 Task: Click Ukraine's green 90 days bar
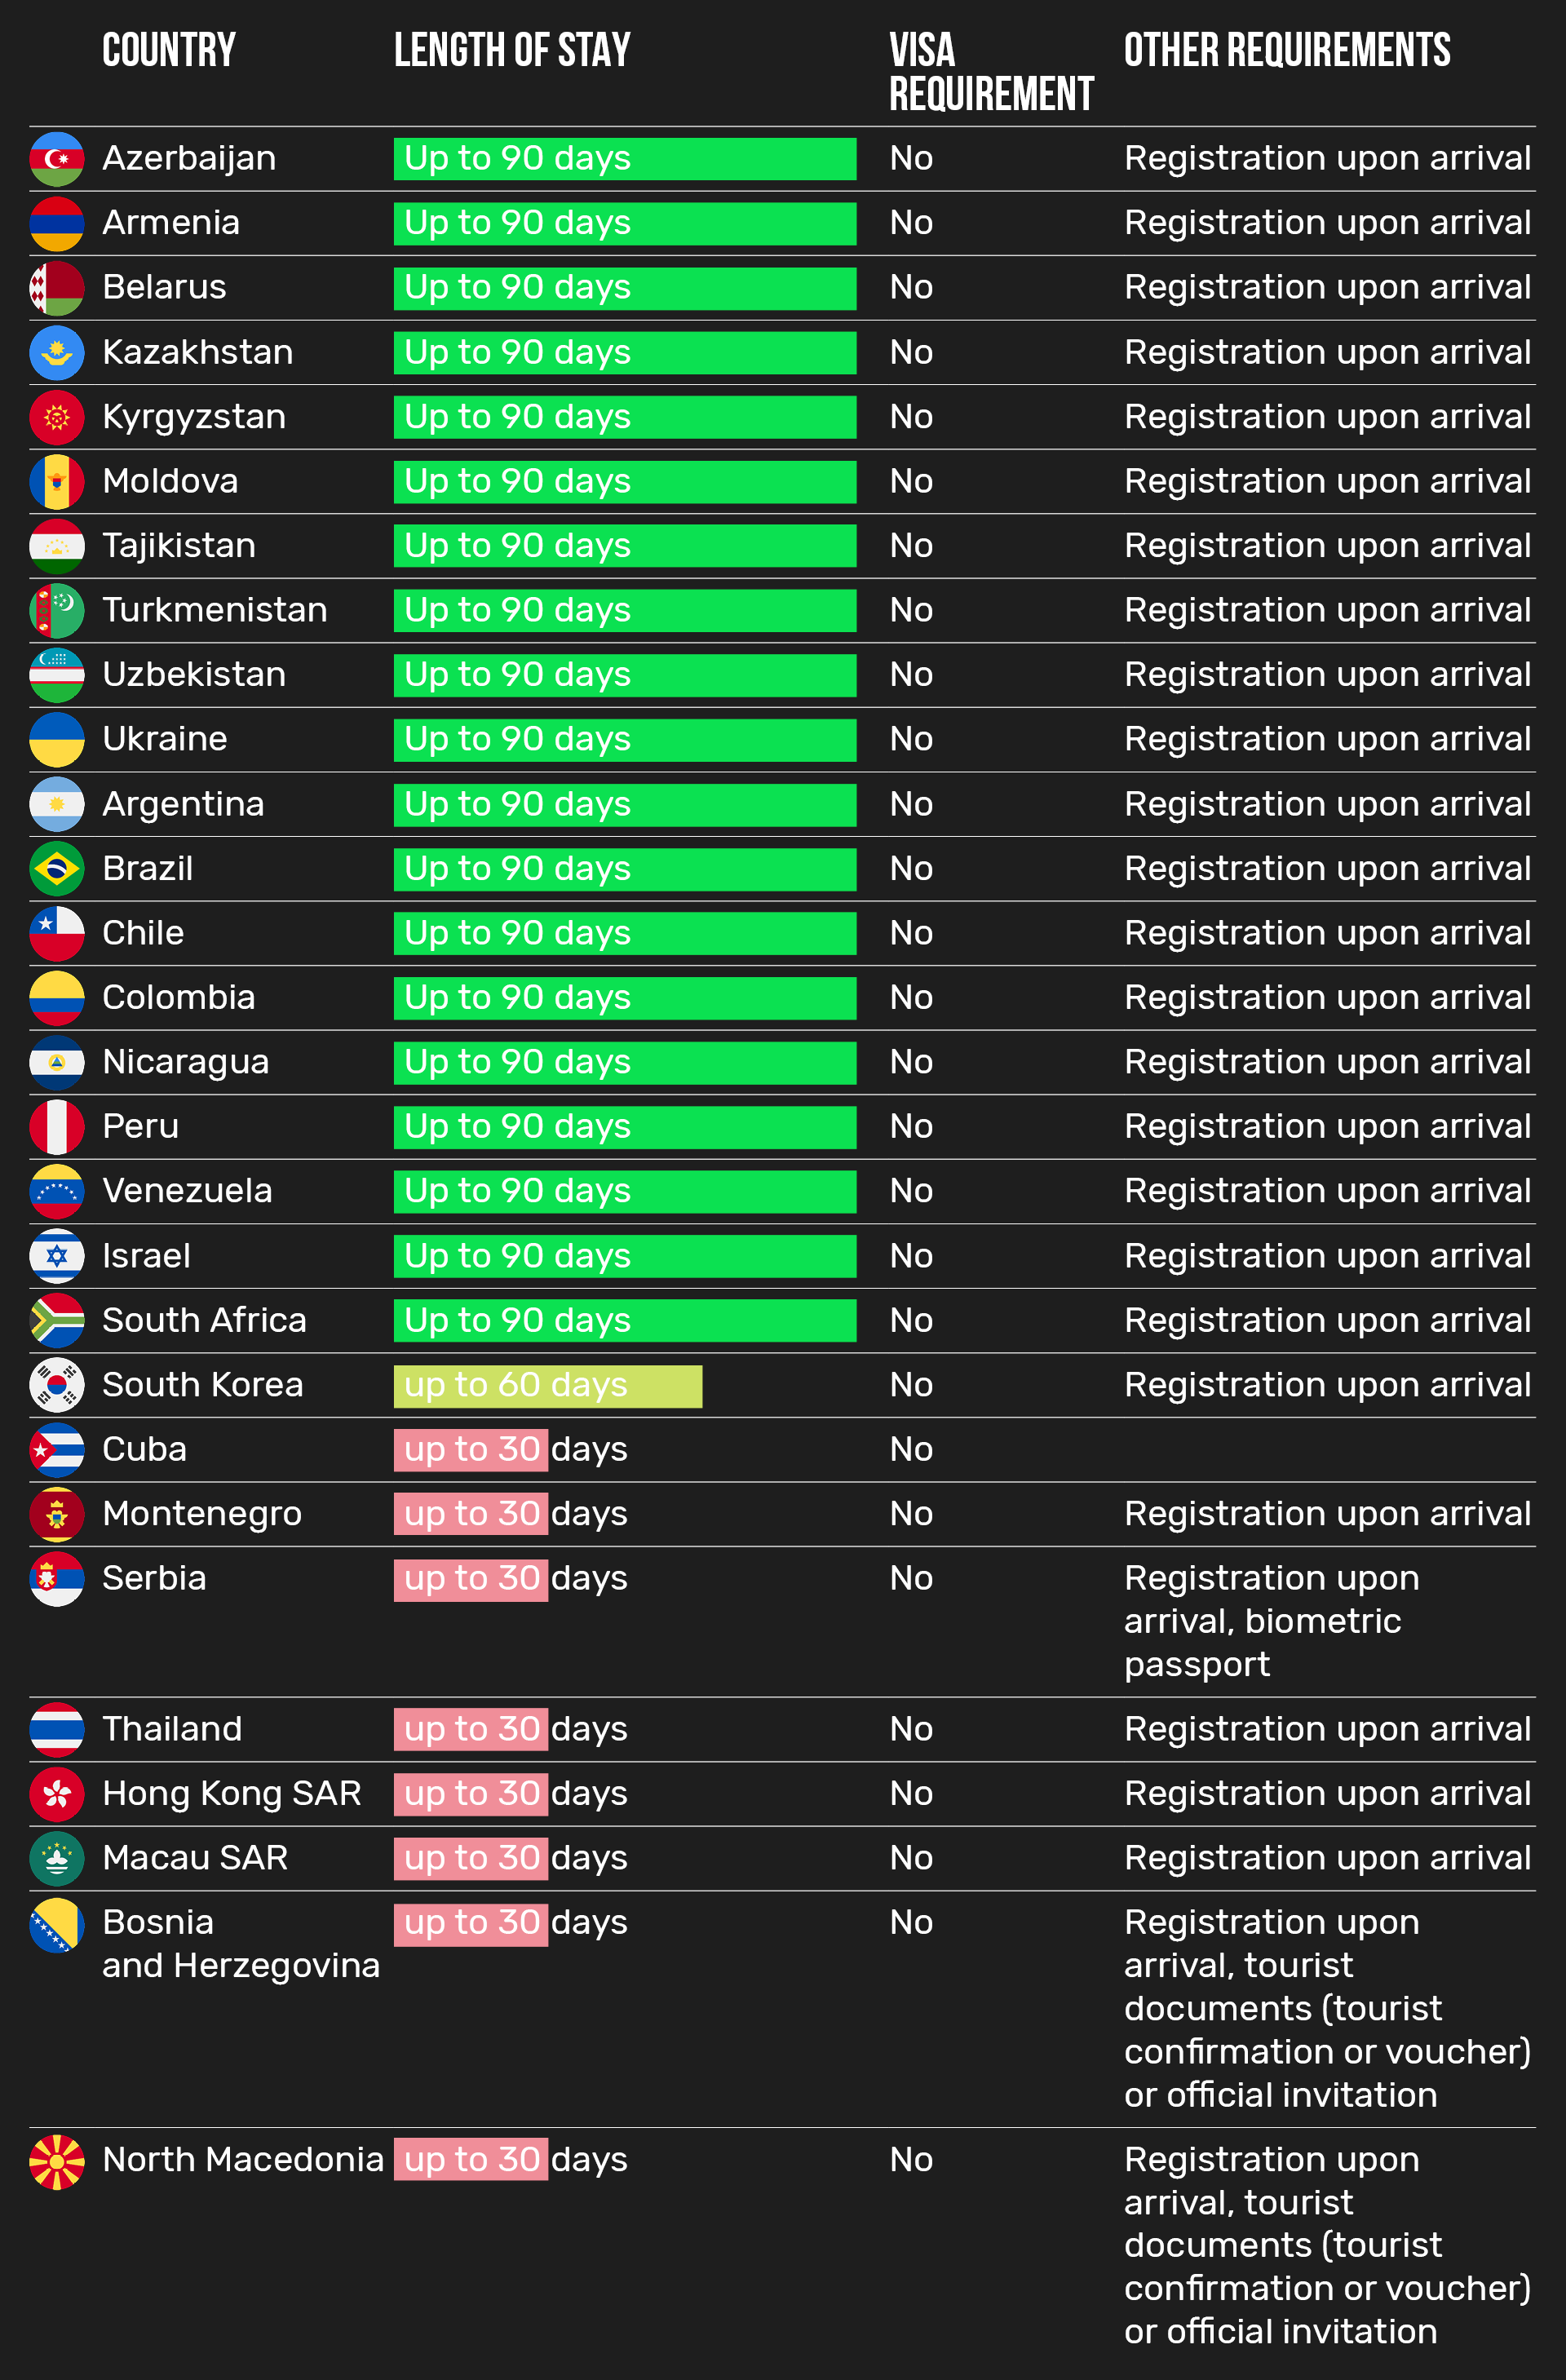tap(624, 740)
